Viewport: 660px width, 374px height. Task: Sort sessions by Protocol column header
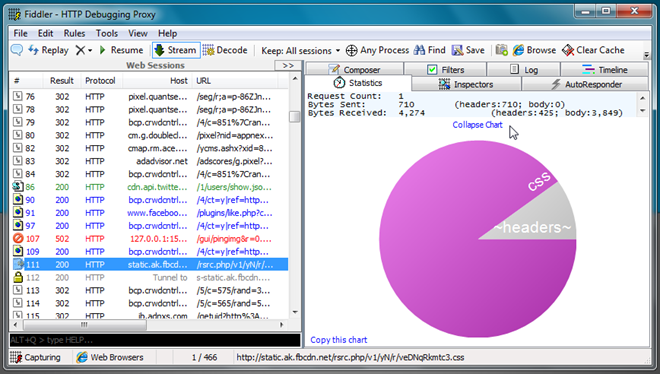(100, 81)
